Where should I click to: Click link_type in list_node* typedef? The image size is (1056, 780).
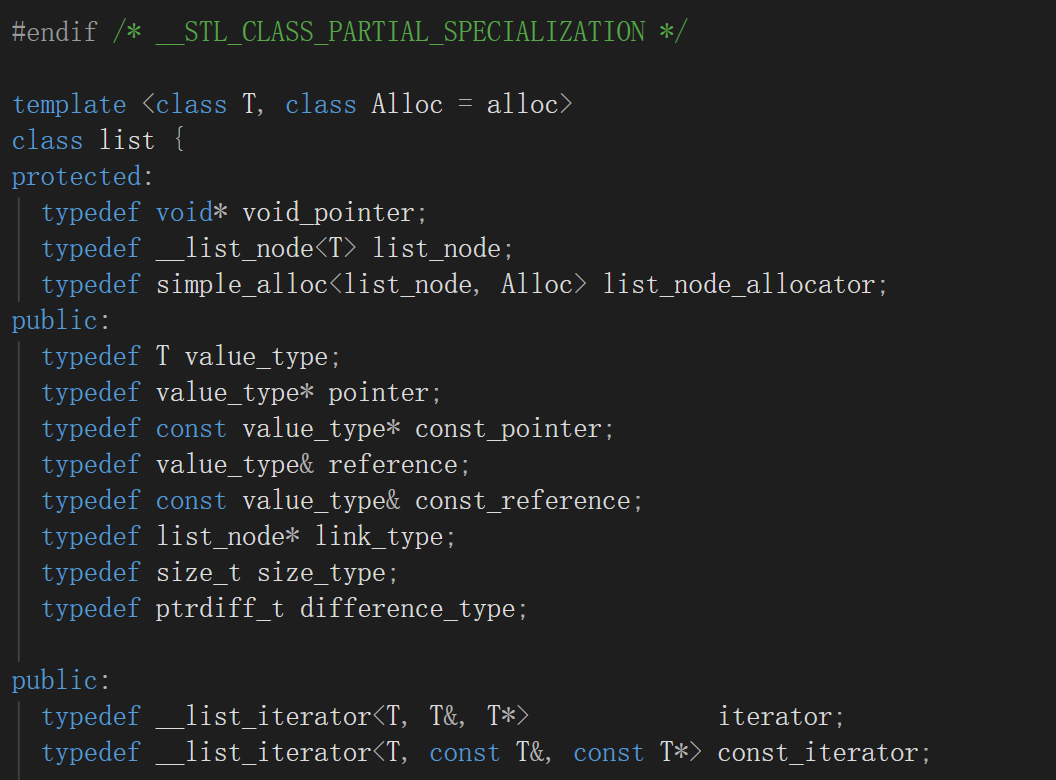378,537
